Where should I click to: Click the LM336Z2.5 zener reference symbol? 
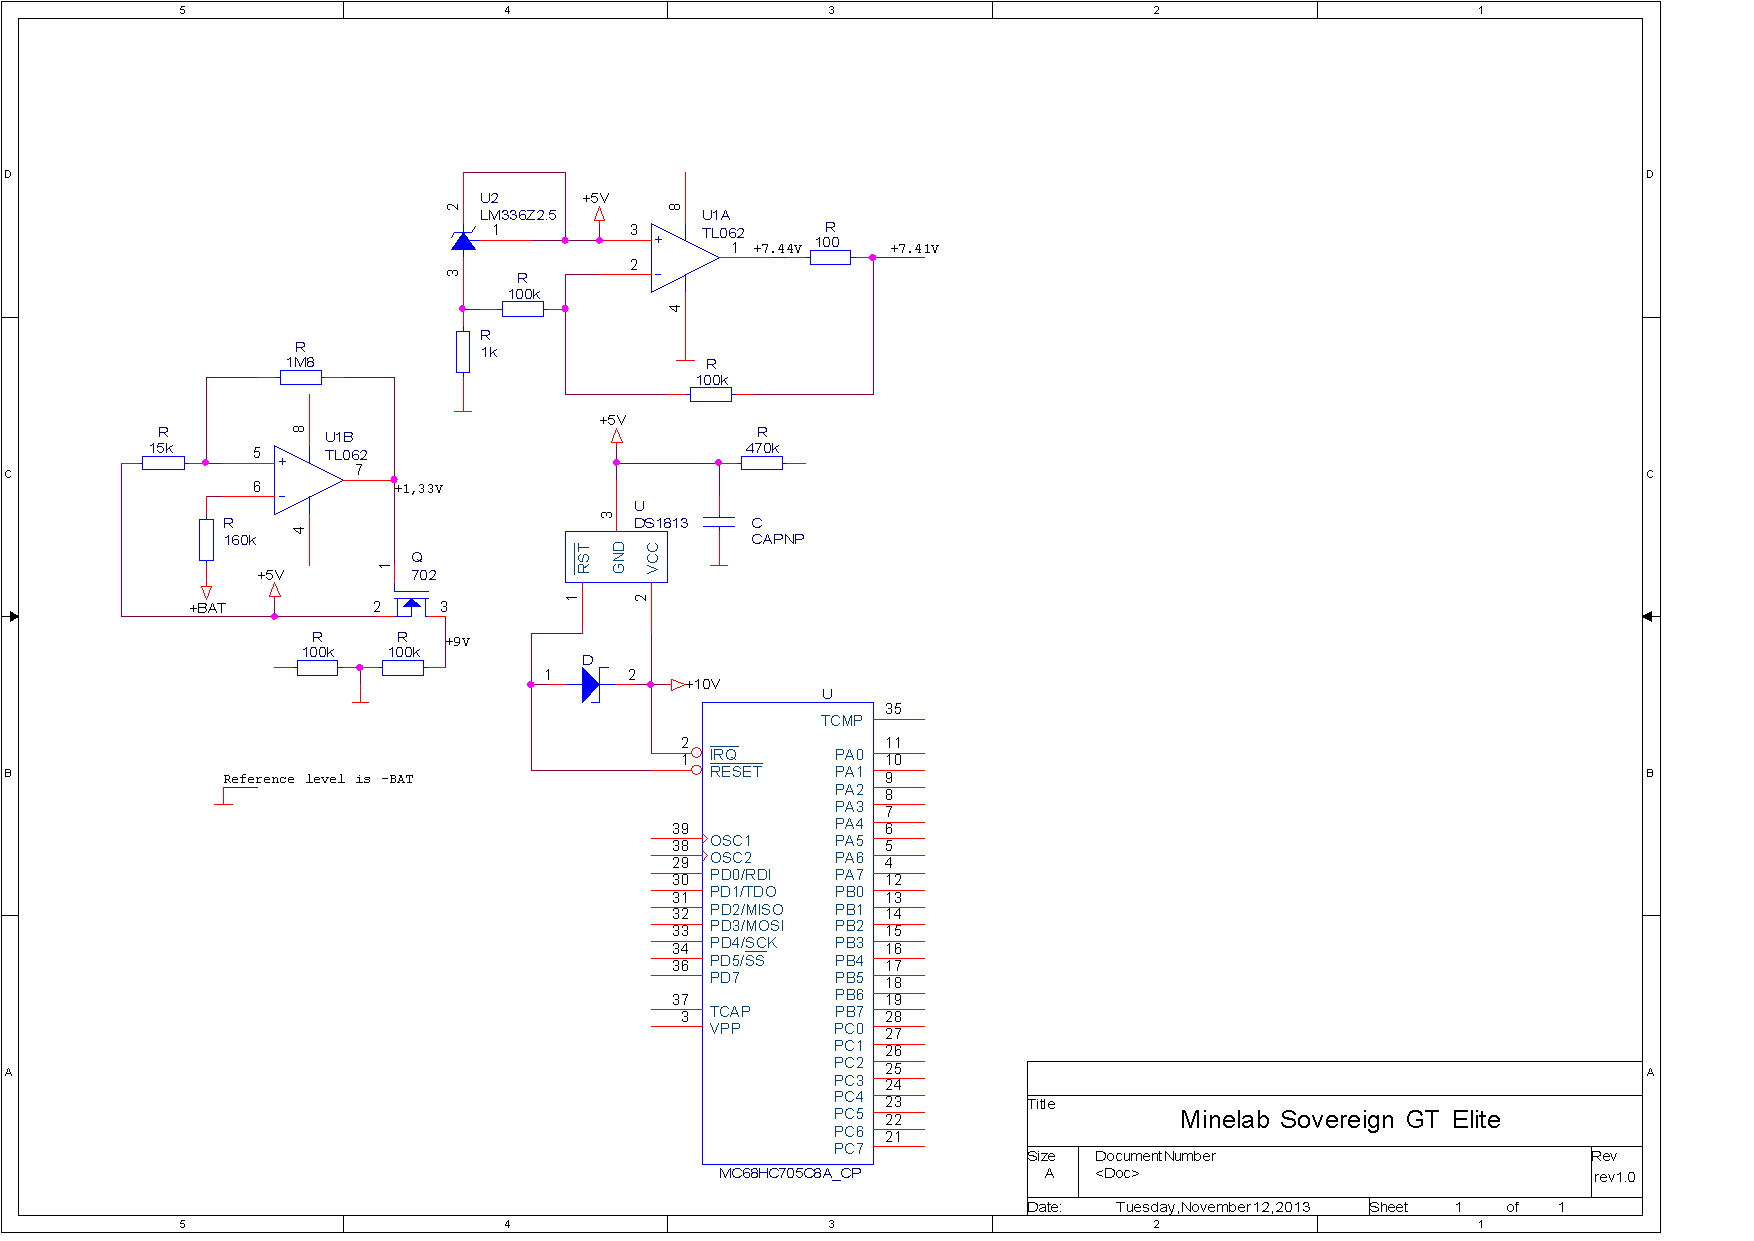point(463,241)
